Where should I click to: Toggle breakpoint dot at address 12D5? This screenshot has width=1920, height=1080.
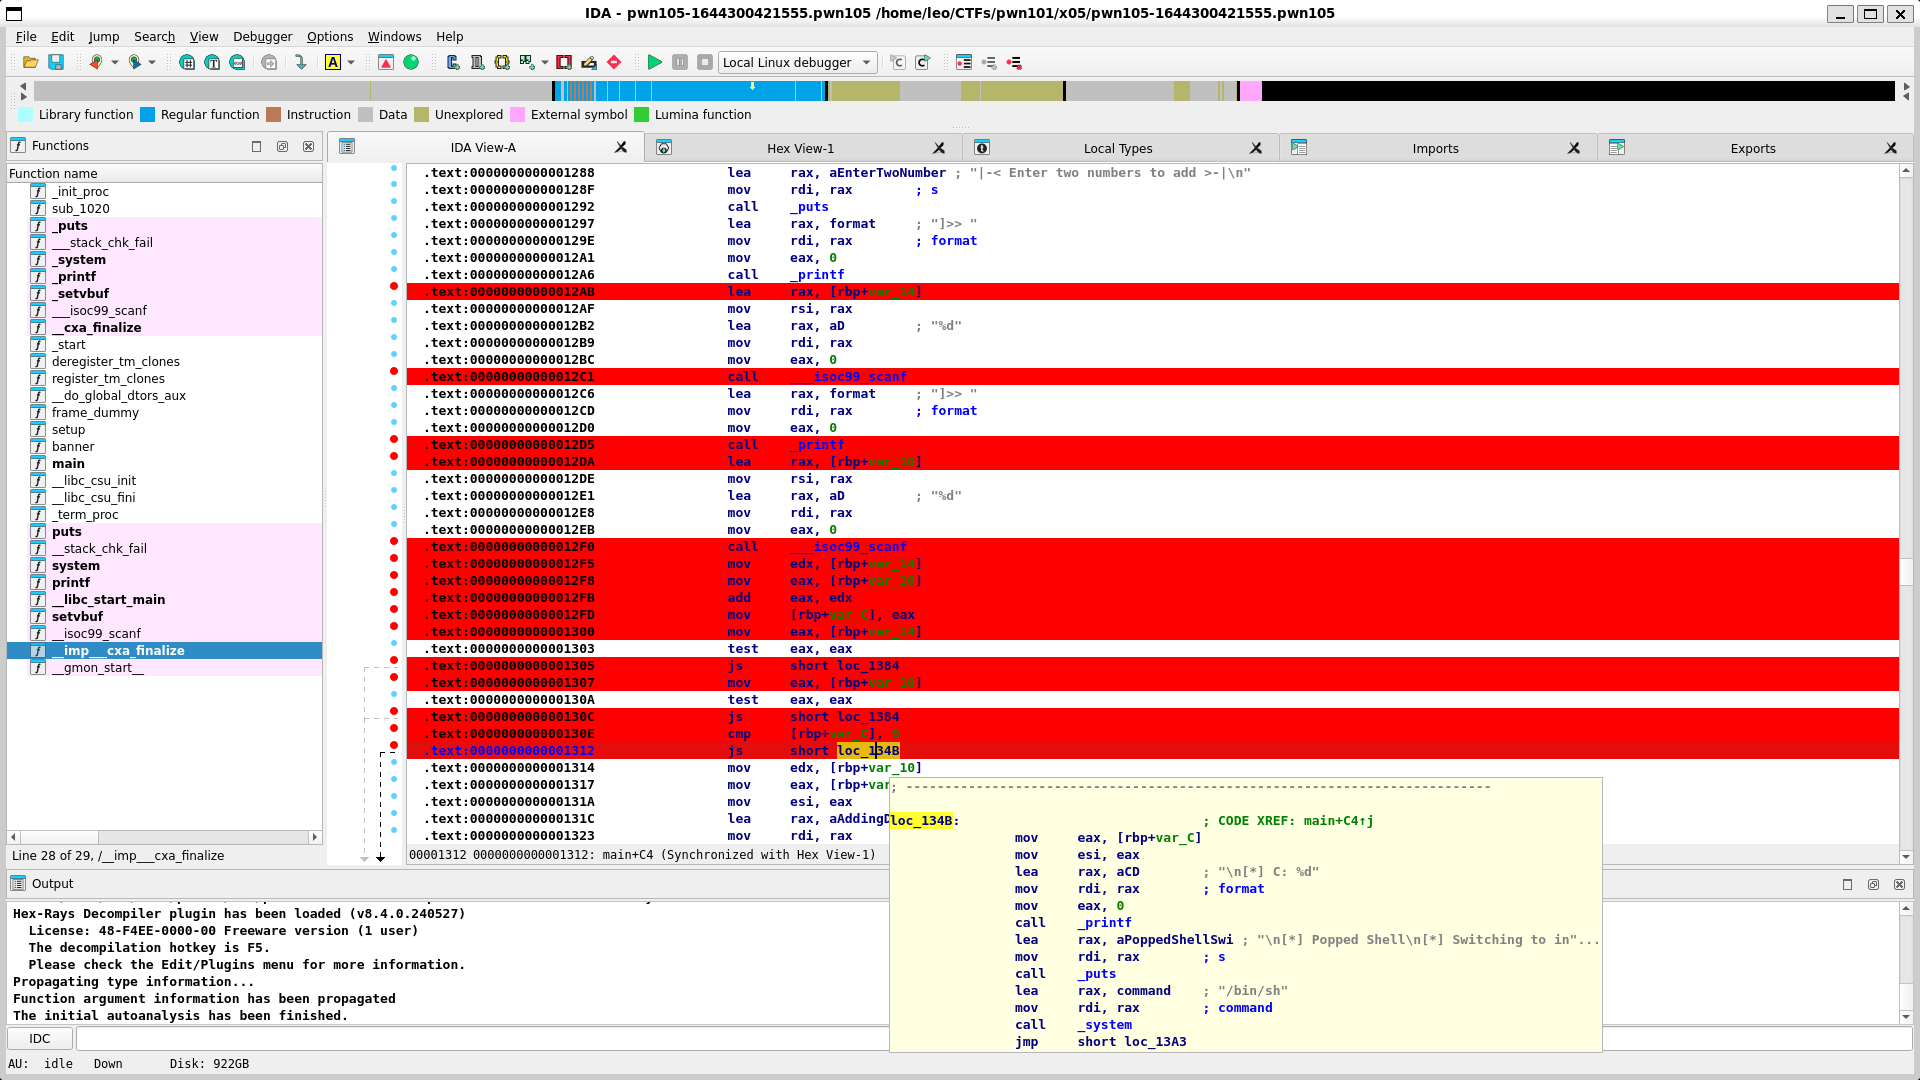tap(394, 439)
